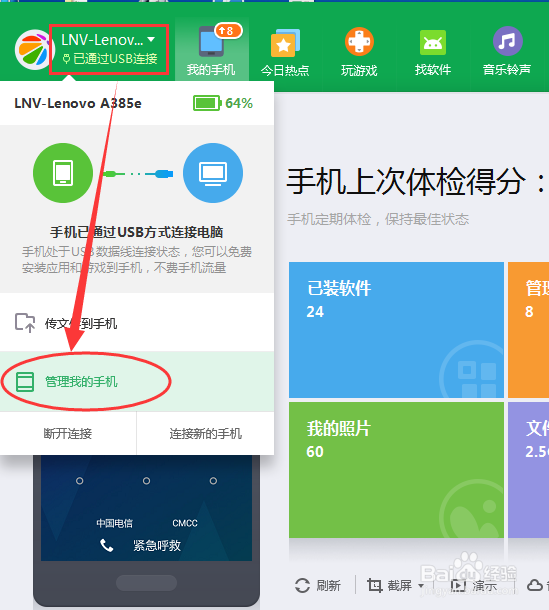Click the 60 count on 我的照片 tile
Image resolution: width=549 pixels, height=610 pixels.
click(315, 452)
